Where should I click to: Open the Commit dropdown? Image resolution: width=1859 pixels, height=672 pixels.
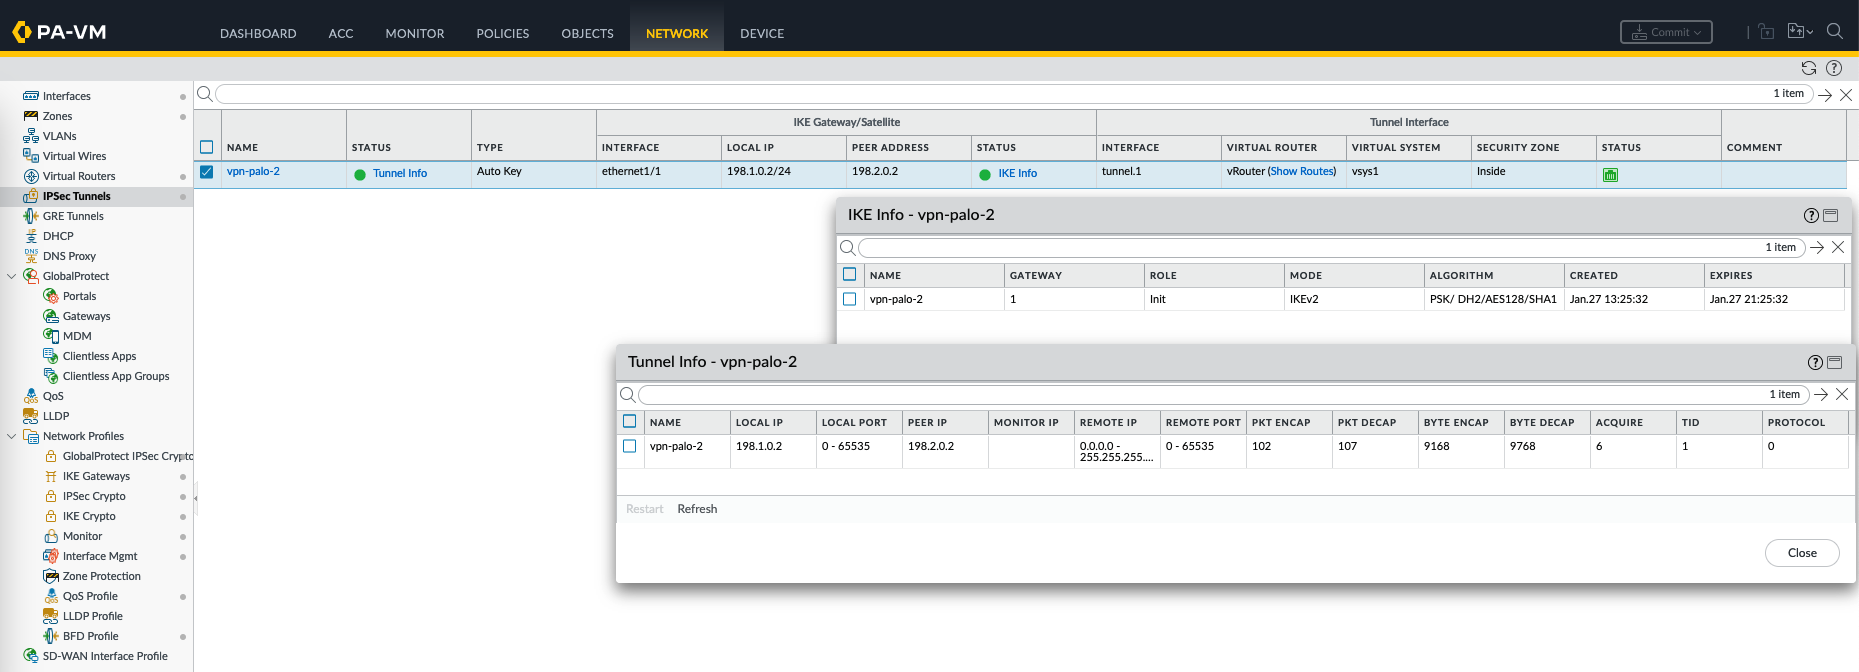[1666, 32]
